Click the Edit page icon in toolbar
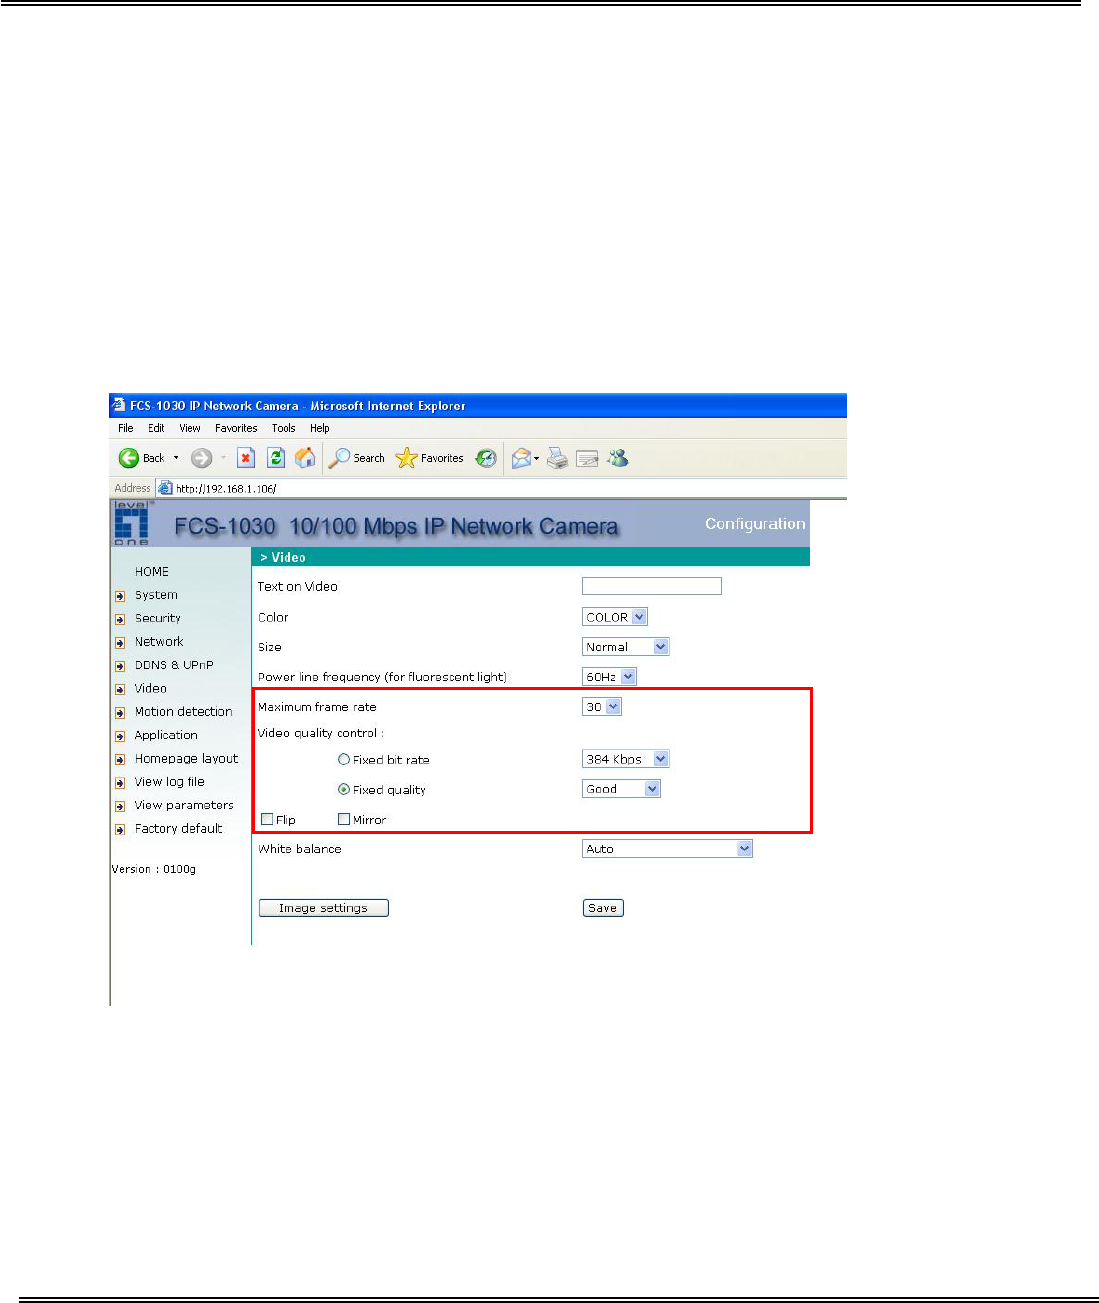Image resolution: width=1099 pixels, height=1303 pixels. (x=588, y=459)
